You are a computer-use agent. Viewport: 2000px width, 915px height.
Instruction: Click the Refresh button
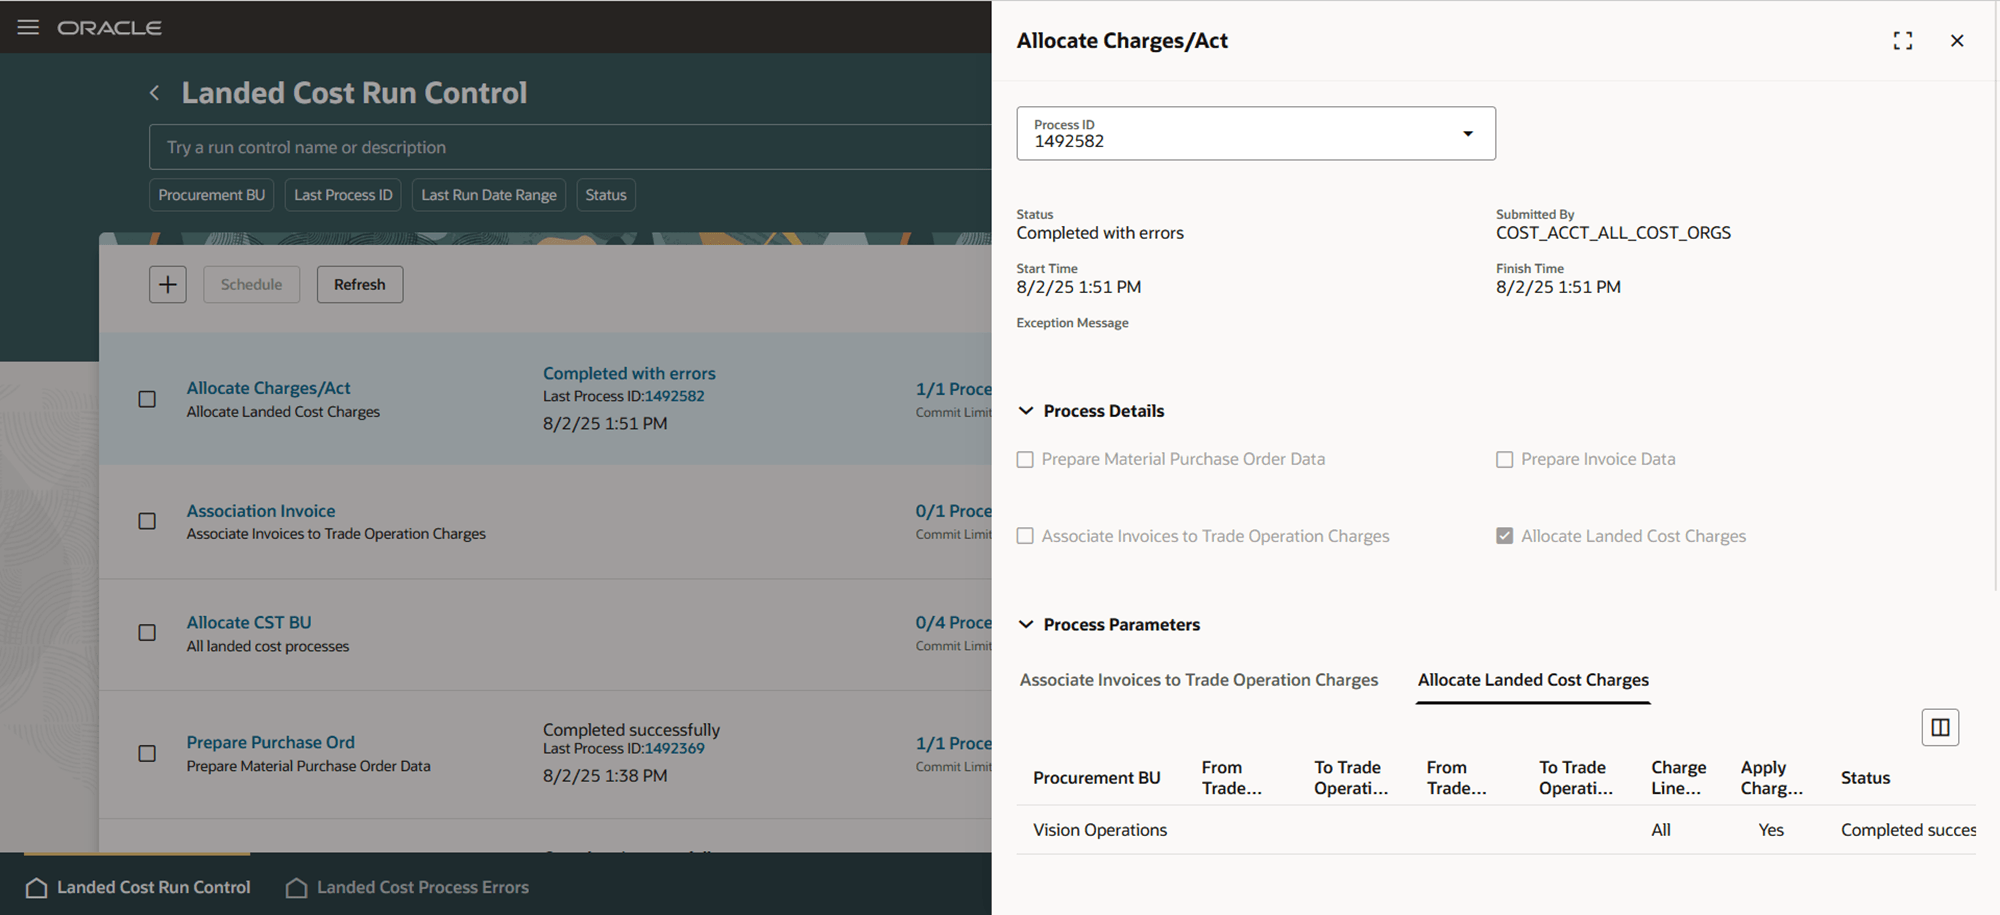coord(360,284)
